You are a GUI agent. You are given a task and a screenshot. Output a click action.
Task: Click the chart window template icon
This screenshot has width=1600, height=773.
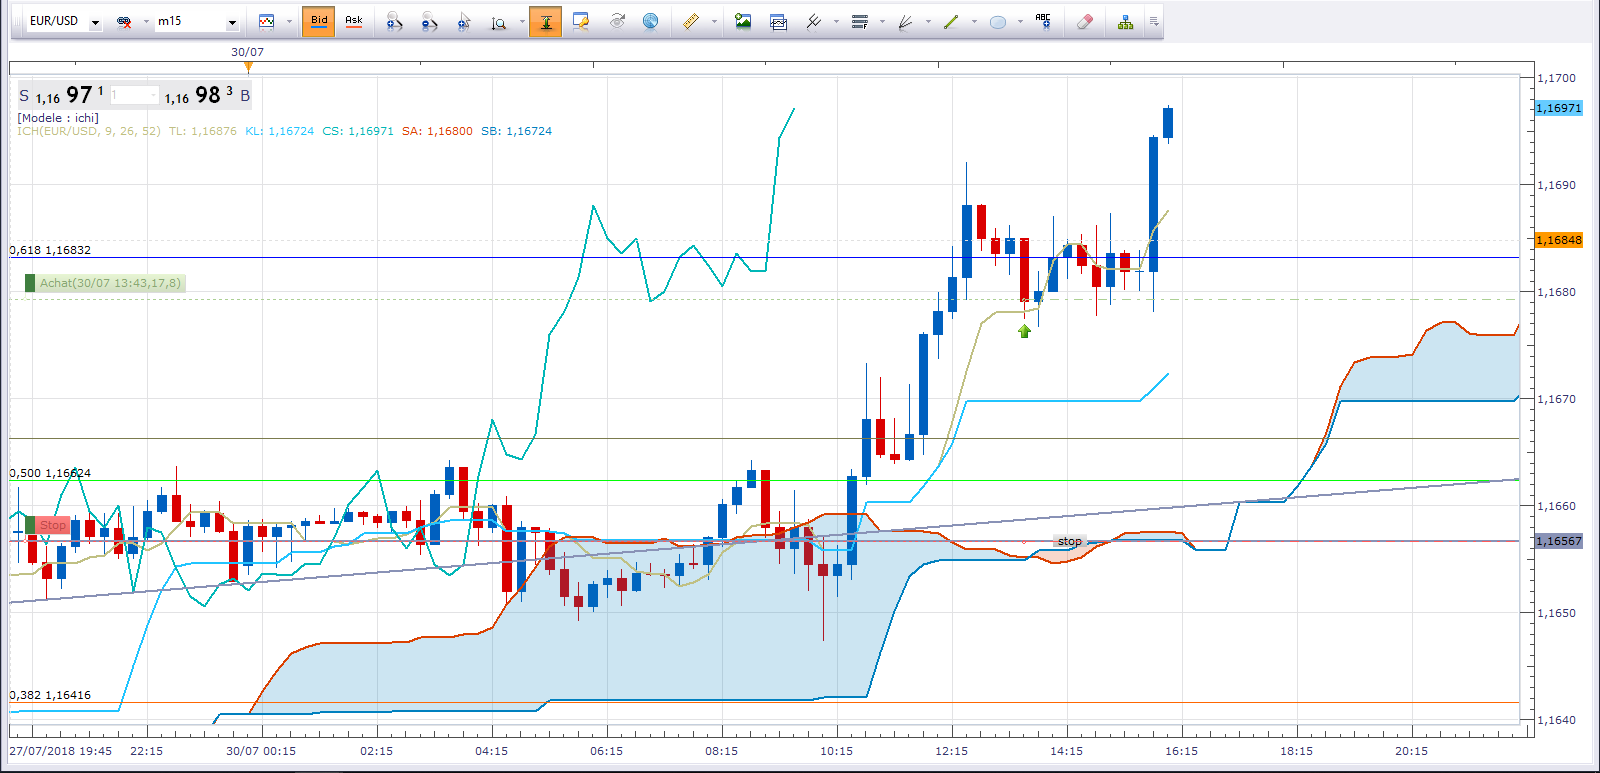pos(778,22)
